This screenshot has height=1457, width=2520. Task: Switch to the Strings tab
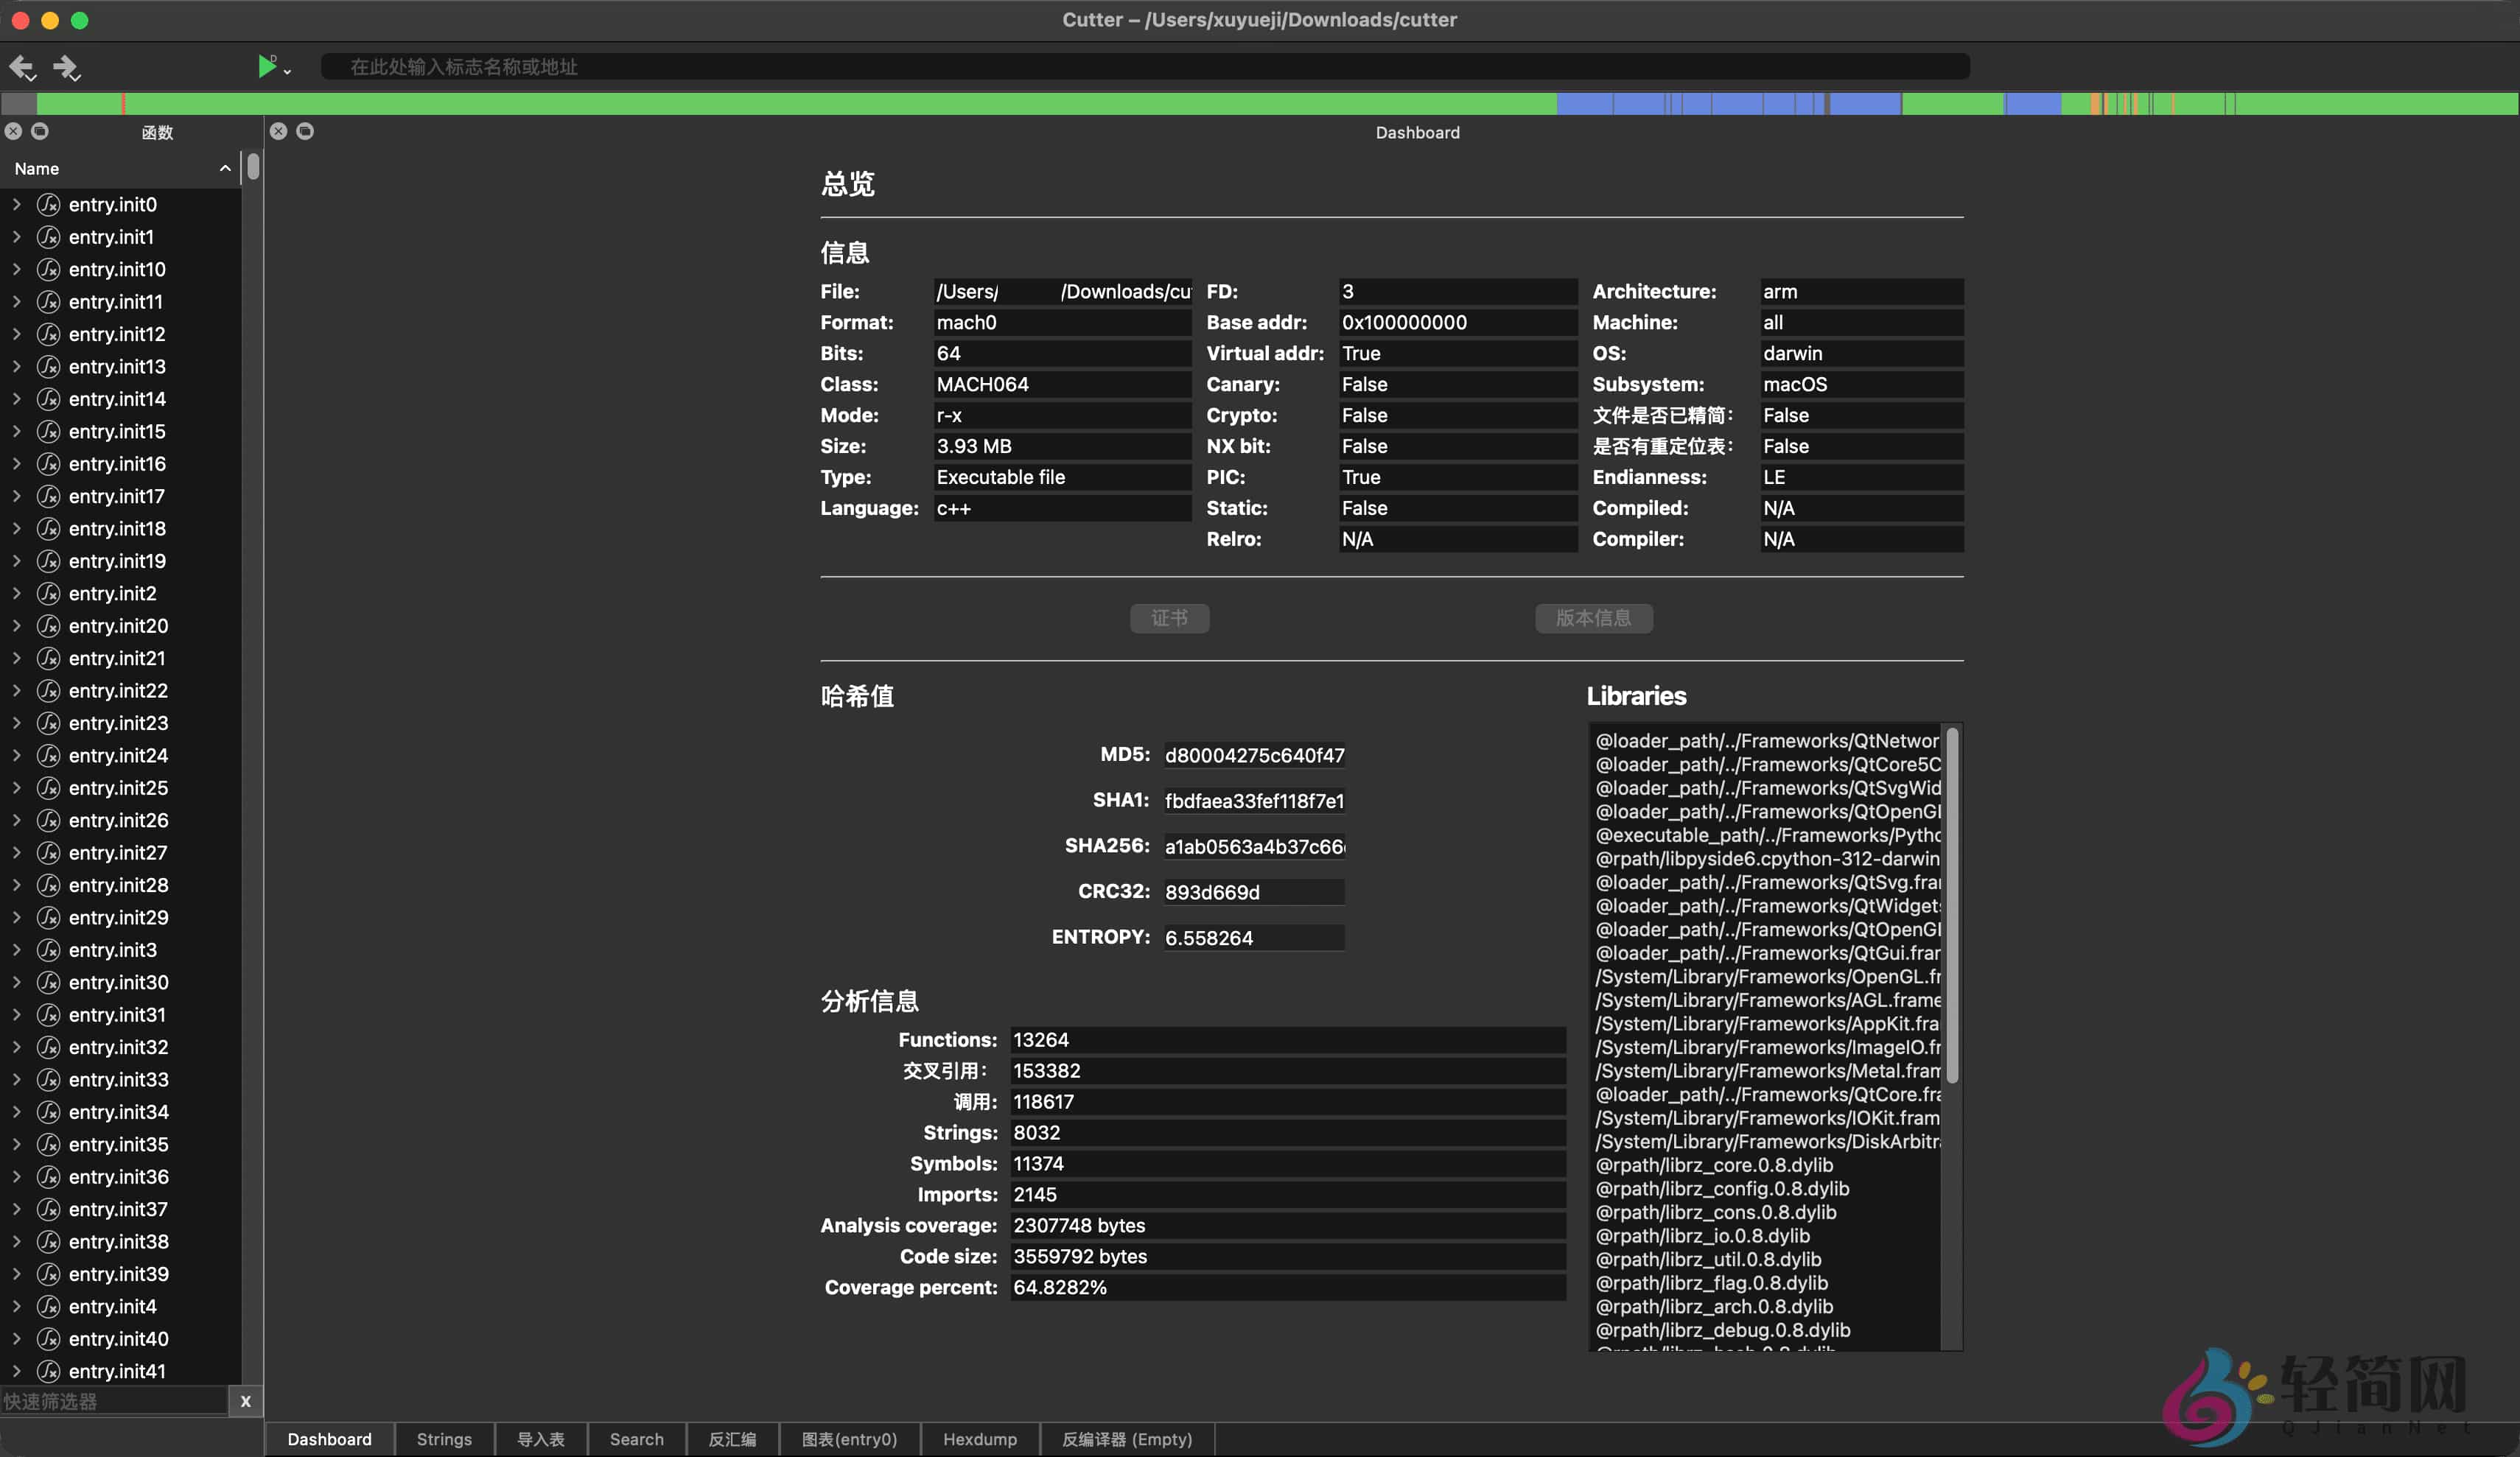[x=443, y=1439]
